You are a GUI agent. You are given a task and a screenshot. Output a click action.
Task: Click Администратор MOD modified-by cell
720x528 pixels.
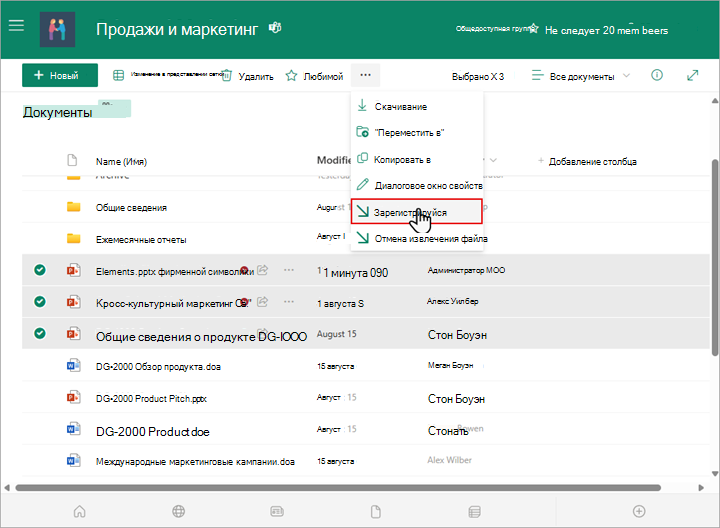(466, 270)
